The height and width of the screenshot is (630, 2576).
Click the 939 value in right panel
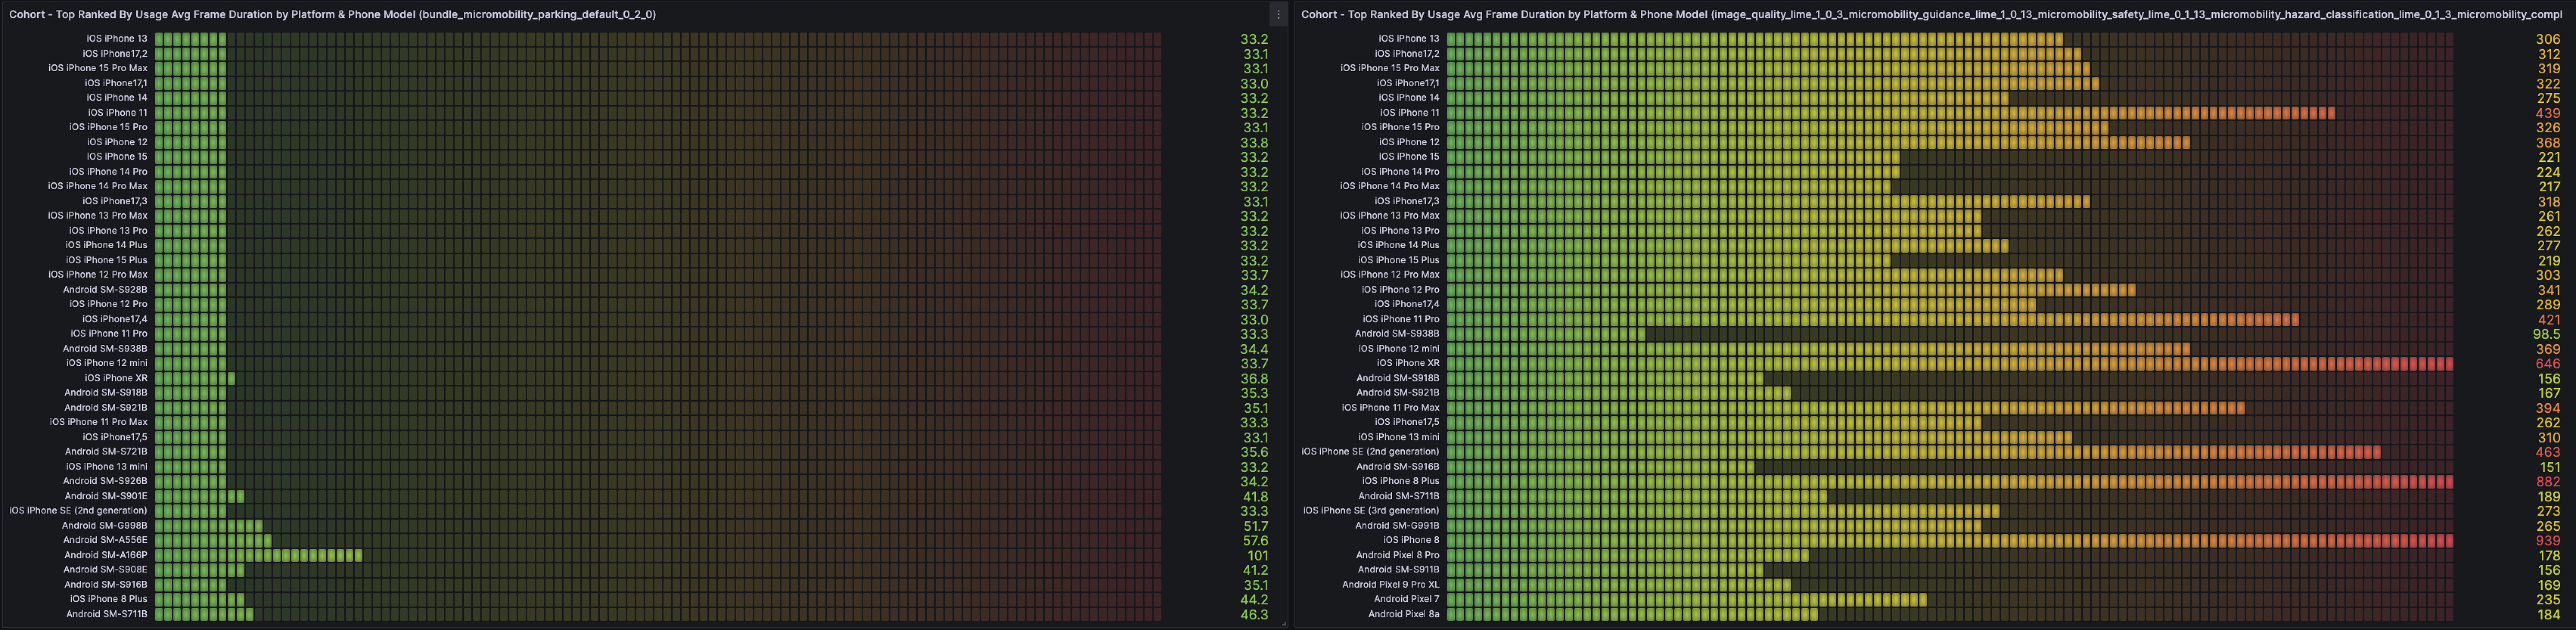[2547, 540]
